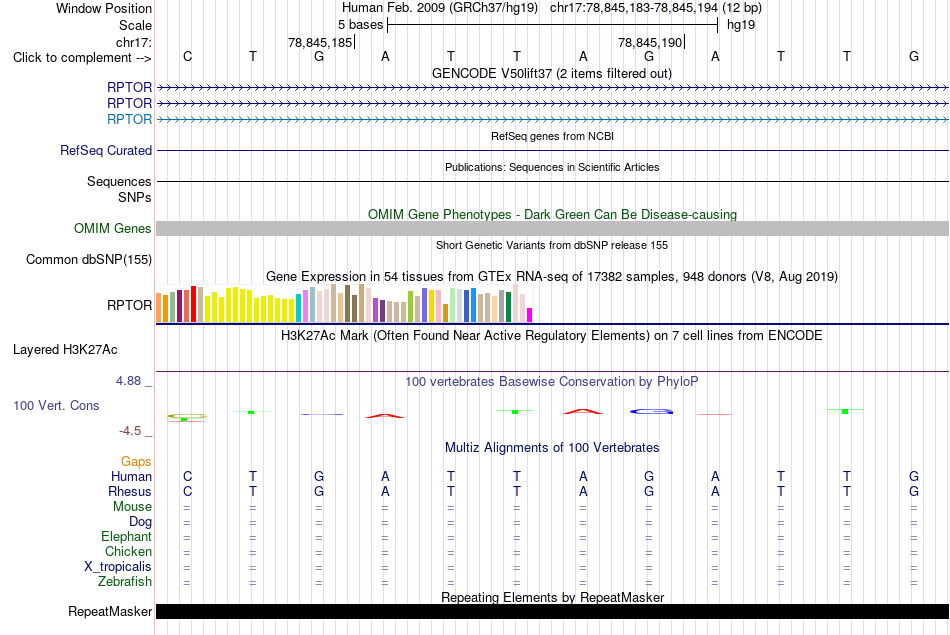
Task: Click the yellow-green C logo in conservation track
Action: pyautogui.click(x=187, y=416)
